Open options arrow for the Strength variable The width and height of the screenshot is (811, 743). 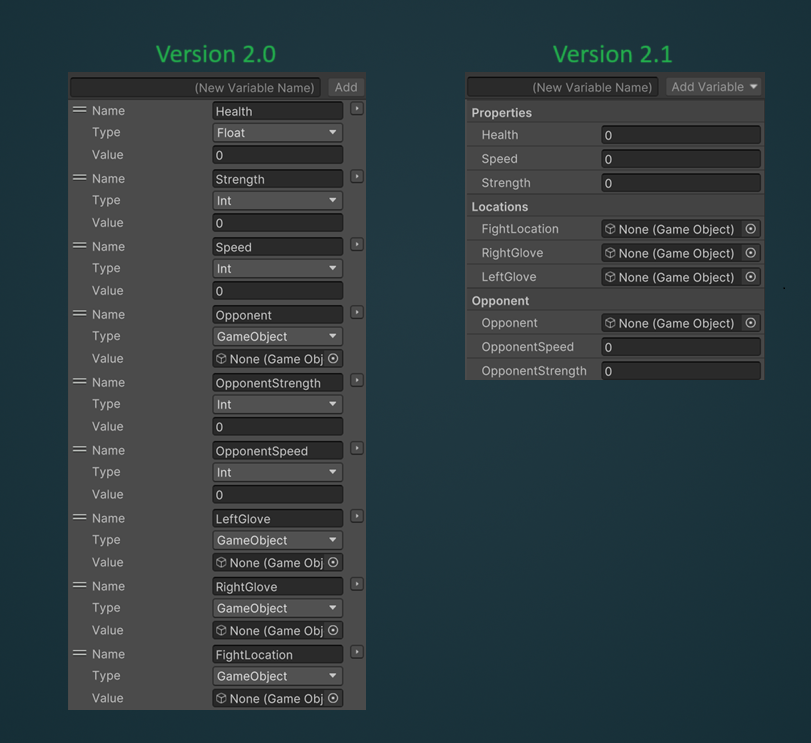pos(357,177)
